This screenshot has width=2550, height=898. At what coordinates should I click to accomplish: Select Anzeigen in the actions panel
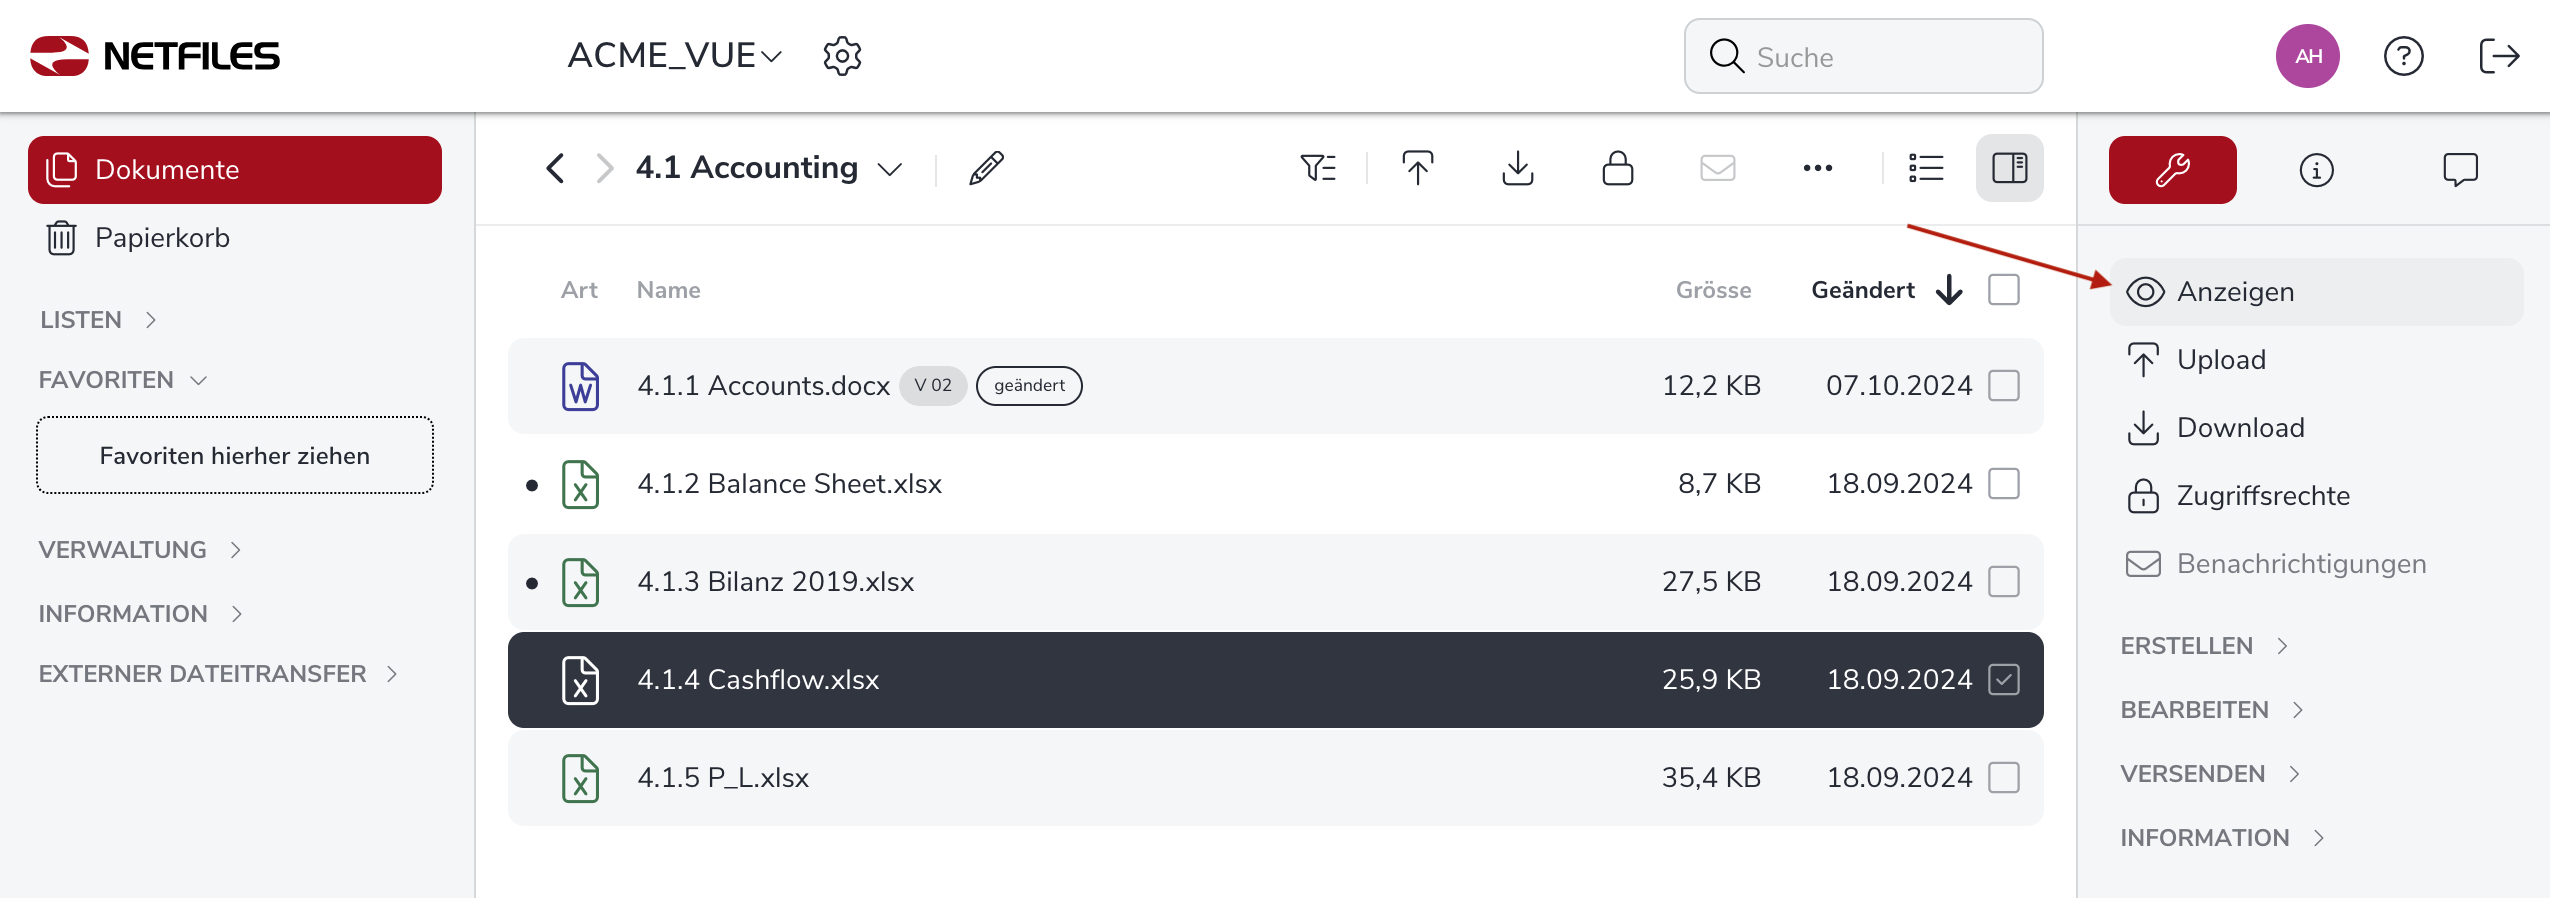(x=2235, y=292)
